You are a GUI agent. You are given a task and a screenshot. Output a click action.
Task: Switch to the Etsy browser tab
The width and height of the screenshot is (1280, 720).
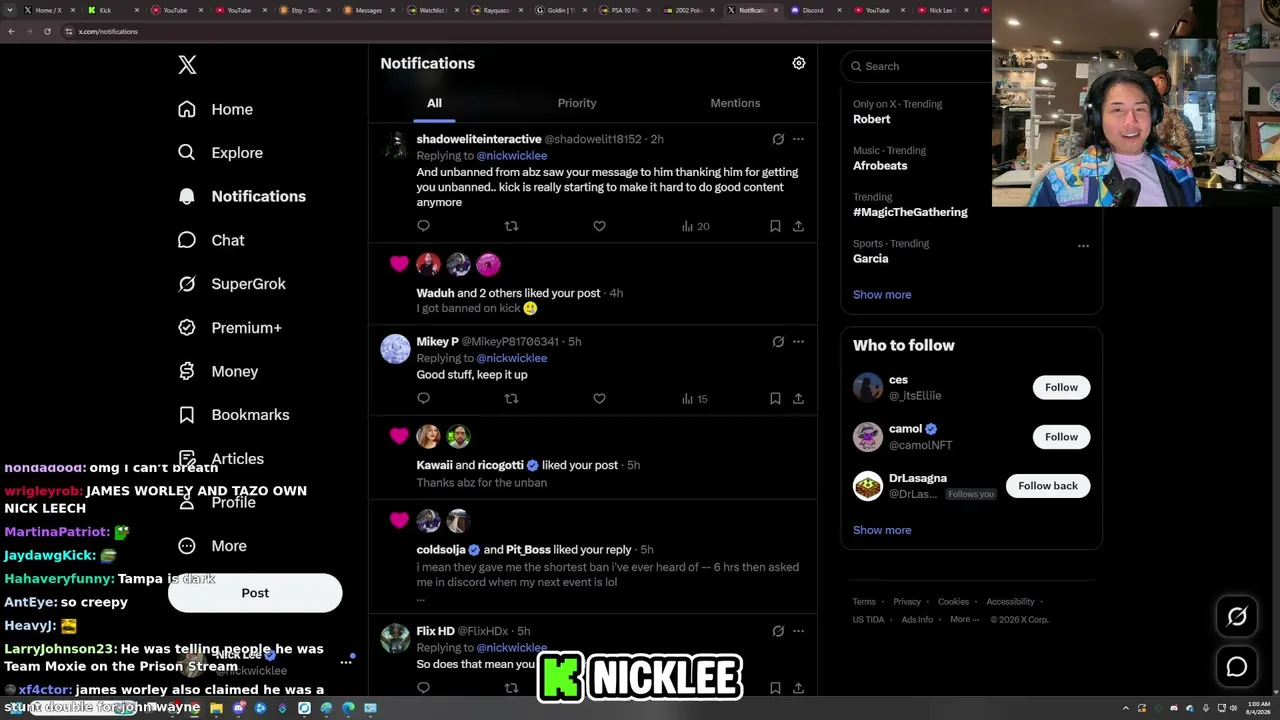pyautogui.click(x=304, y=10)
